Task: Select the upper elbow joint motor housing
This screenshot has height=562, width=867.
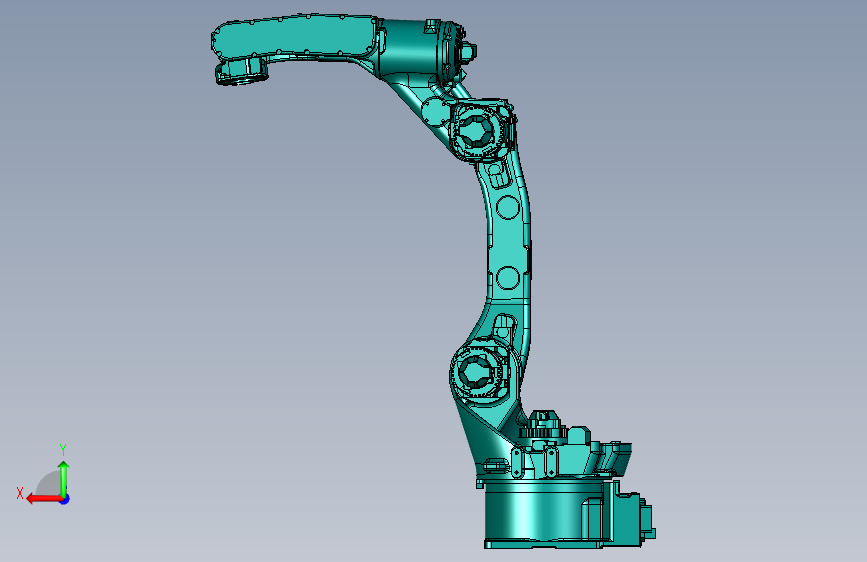Action: [480, 131]
